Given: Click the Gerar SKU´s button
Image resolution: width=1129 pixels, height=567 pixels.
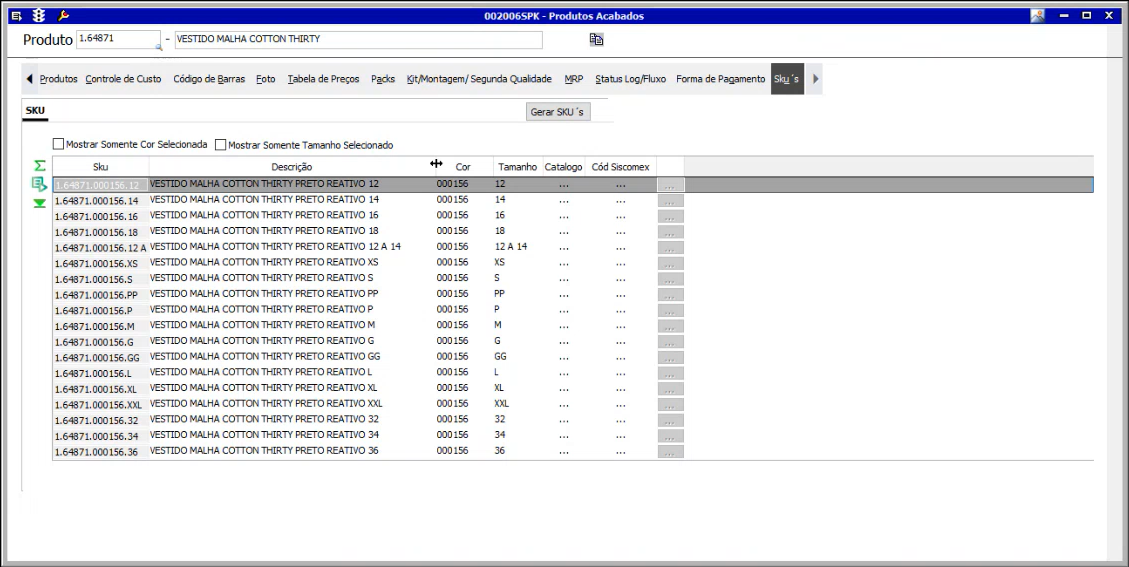Looking at the screenshot, I should pos(558,112).
